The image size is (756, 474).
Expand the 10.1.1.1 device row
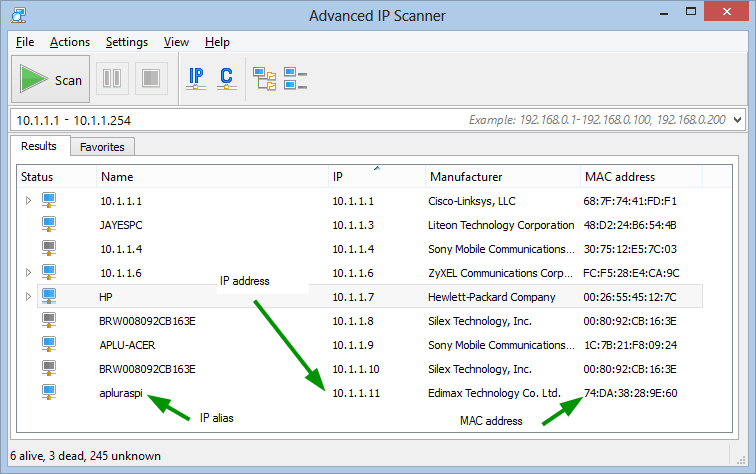tap(28, 201)
